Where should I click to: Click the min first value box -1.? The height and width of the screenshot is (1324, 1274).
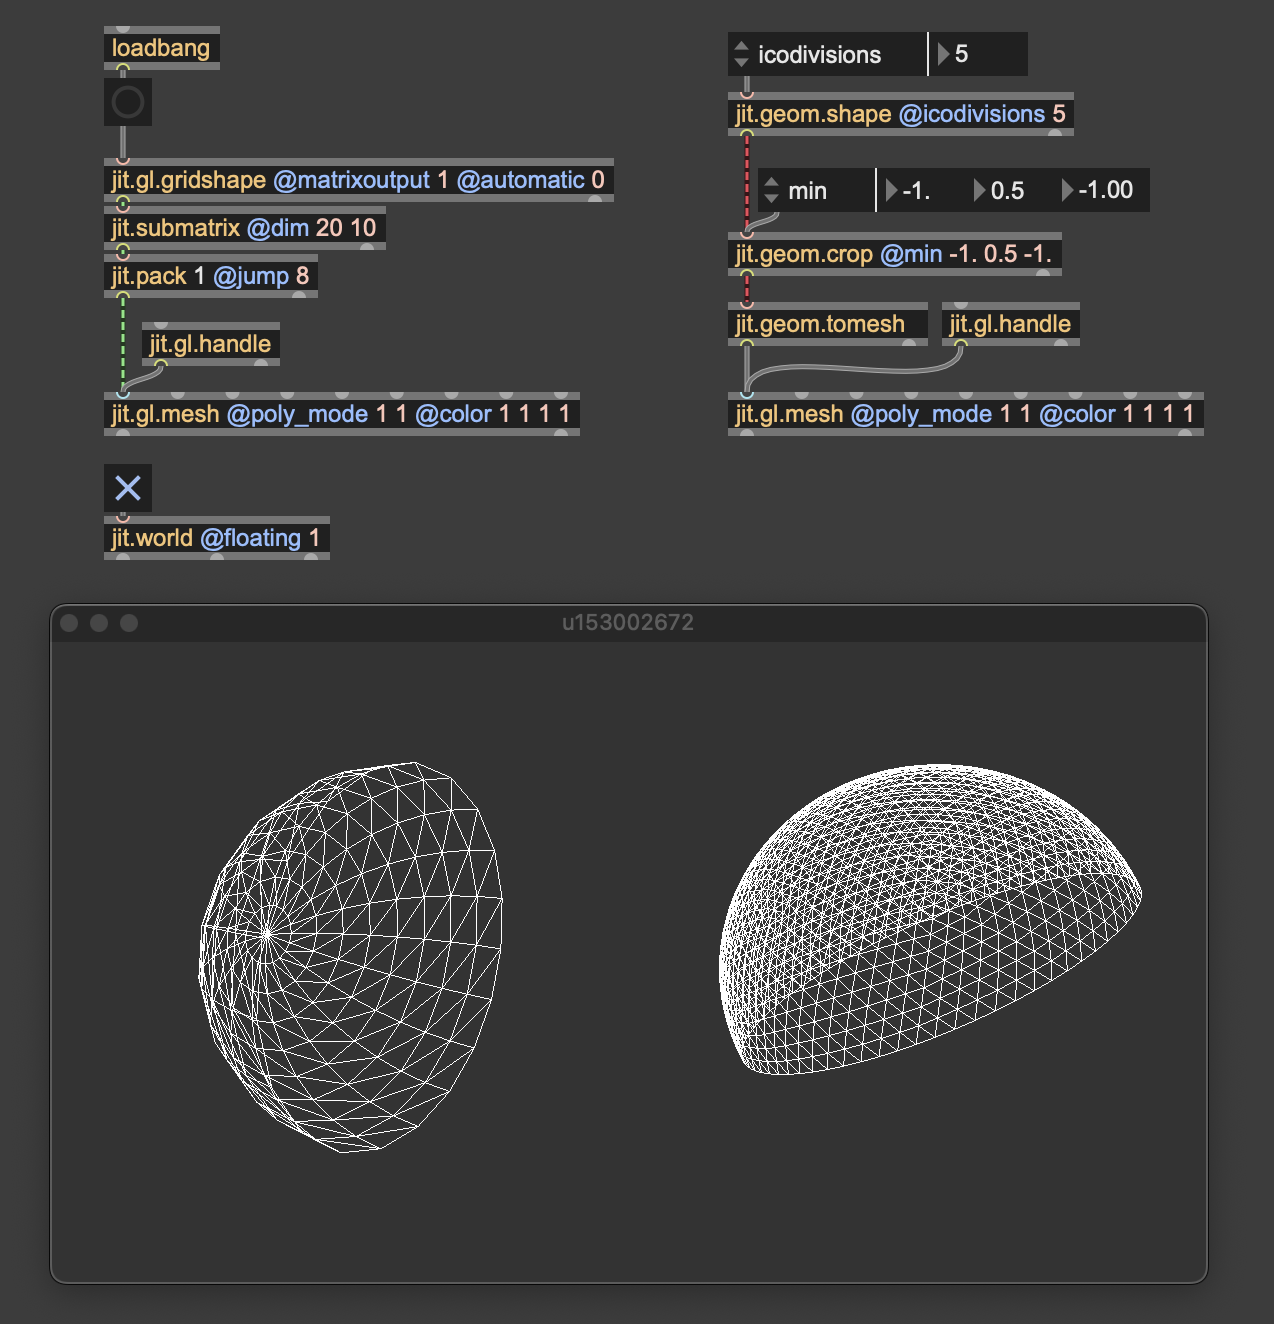[x=920, y=190]
